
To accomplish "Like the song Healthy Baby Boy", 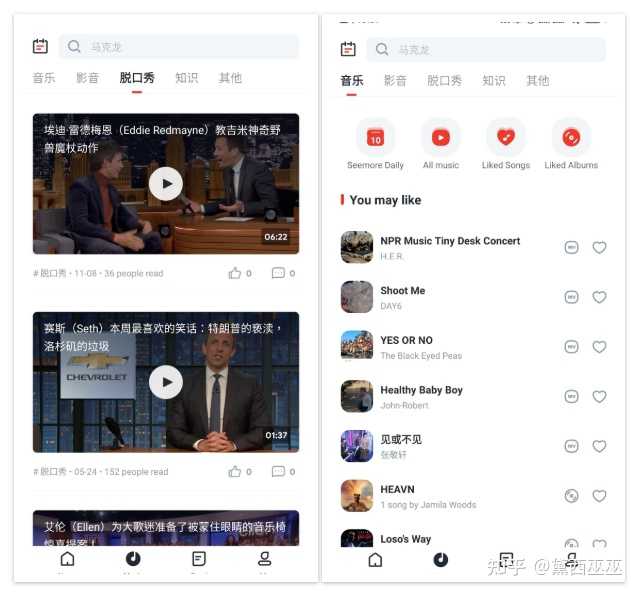I will 599,396.
